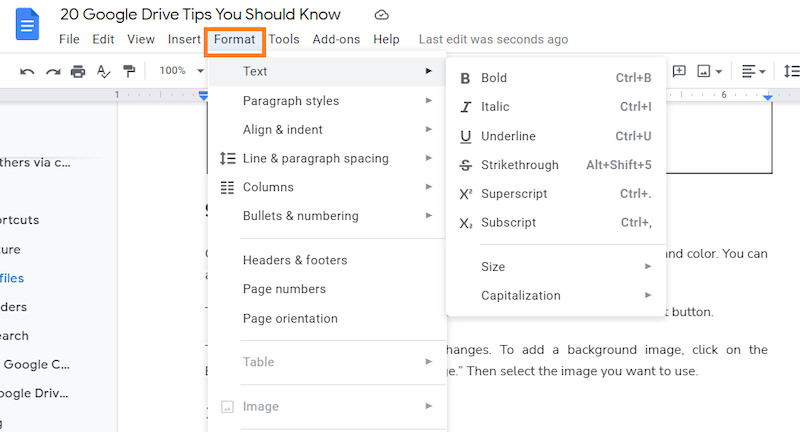Expand Bullets & numbering submenu
The width and height of the screenshot is (800, 432).
[x=327, y=216]
